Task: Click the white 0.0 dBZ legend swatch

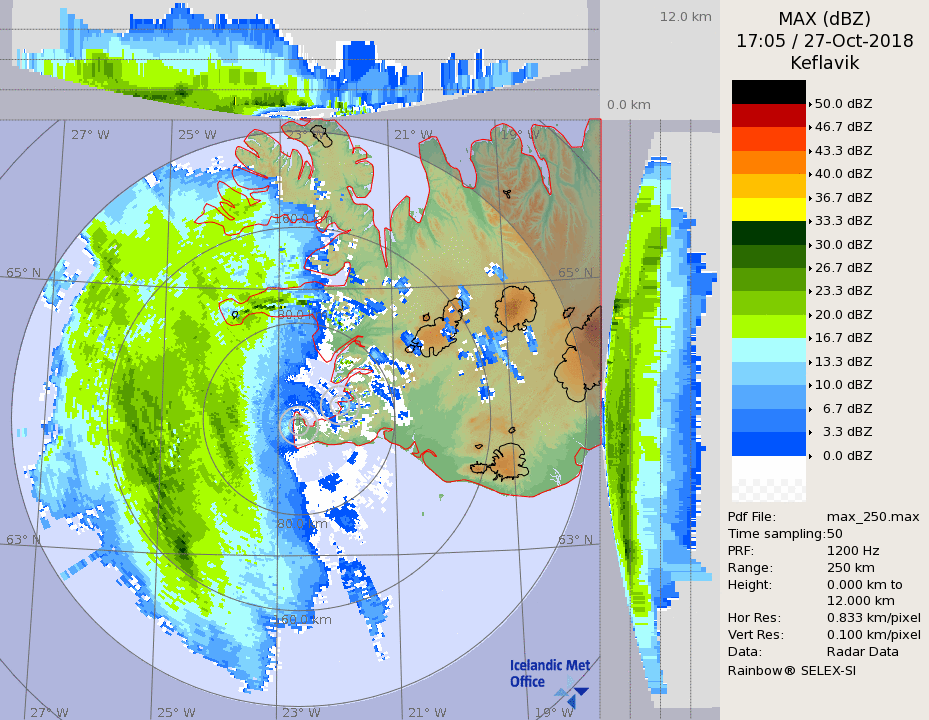Action: (768, 468)
